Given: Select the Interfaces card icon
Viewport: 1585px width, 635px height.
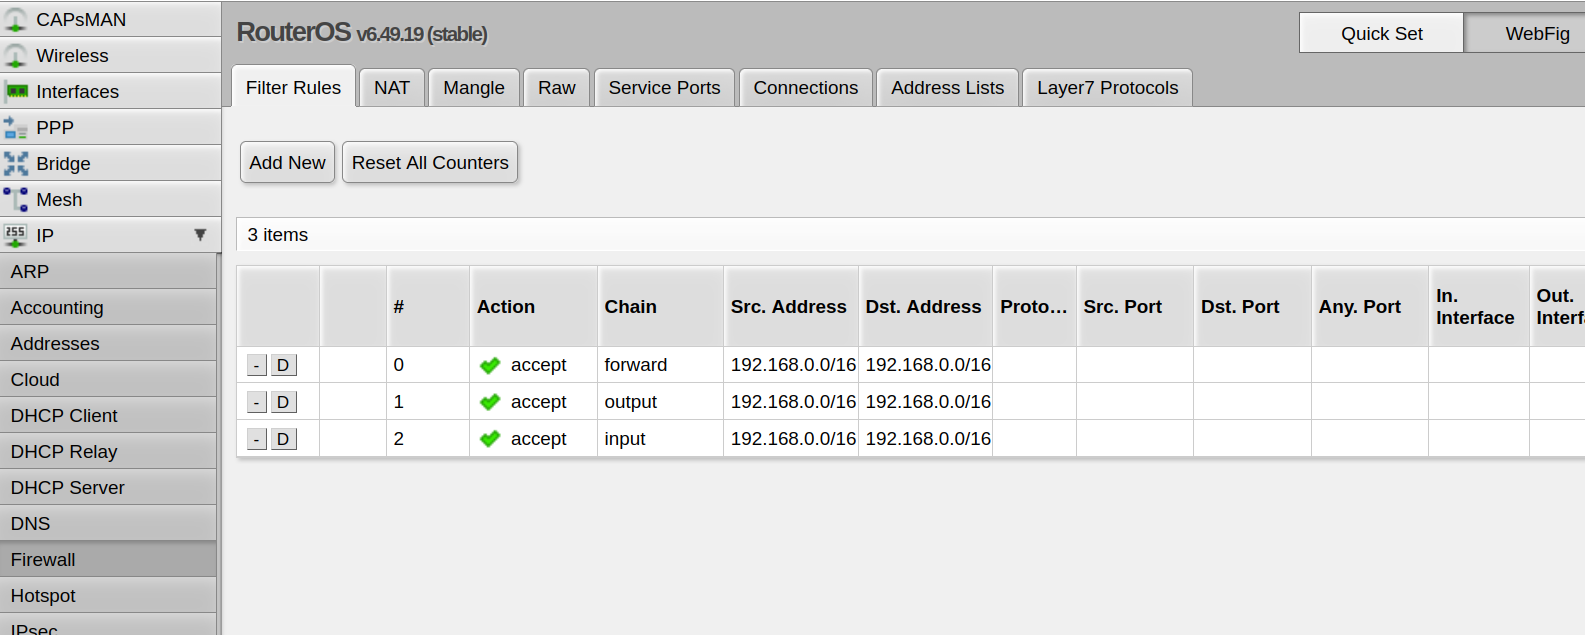Looking at the screenshot, I should (16, 92).
